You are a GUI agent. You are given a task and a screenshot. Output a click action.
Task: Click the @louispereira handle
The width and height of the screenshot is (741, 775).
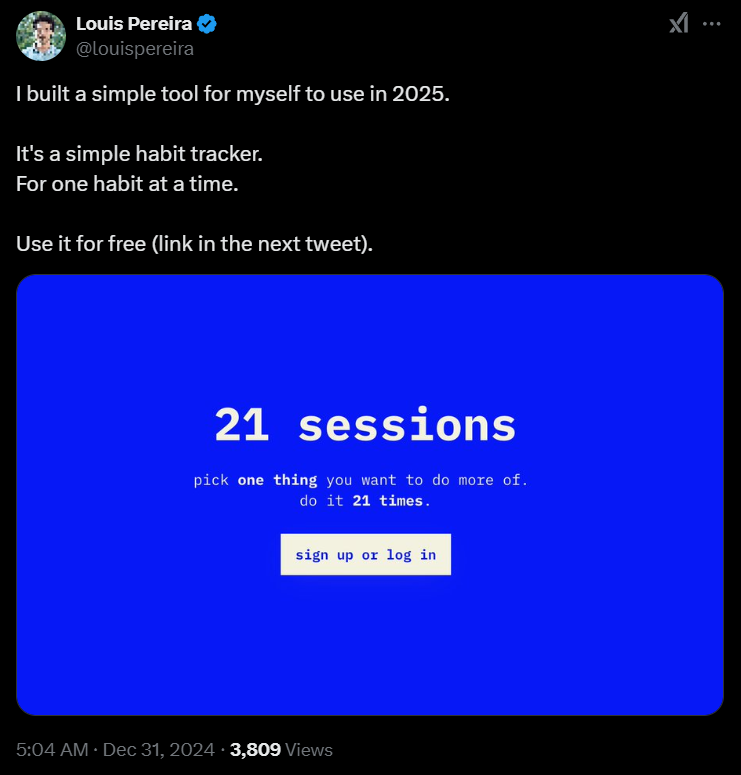pyautogui.click(x=134, y=48)
